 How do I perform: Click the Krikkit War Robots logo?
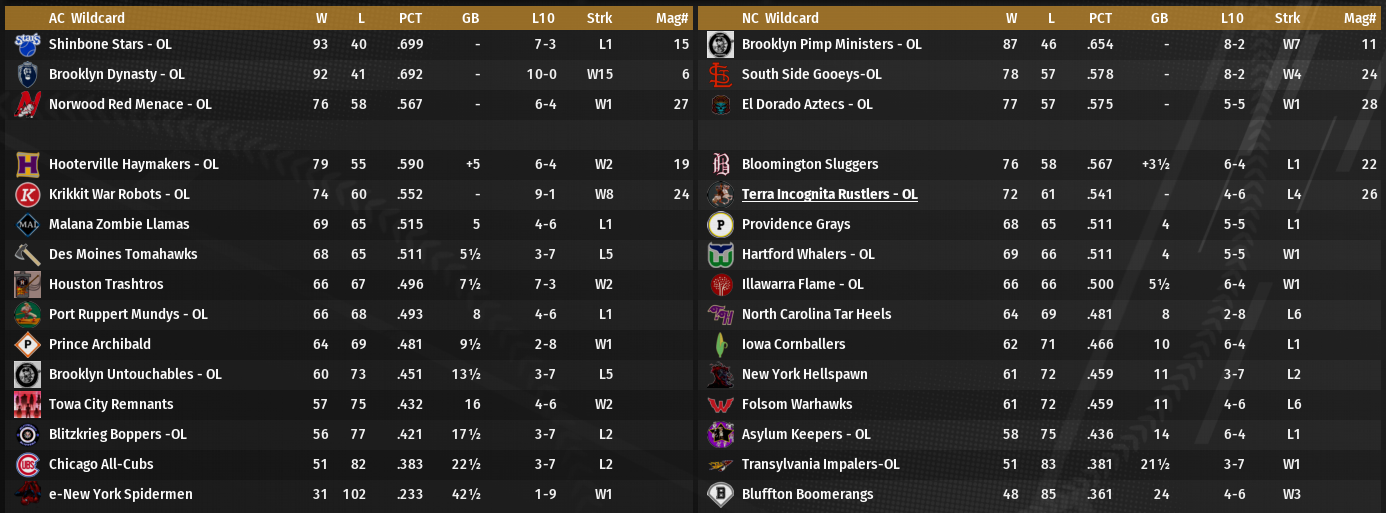tap(28, 195)
